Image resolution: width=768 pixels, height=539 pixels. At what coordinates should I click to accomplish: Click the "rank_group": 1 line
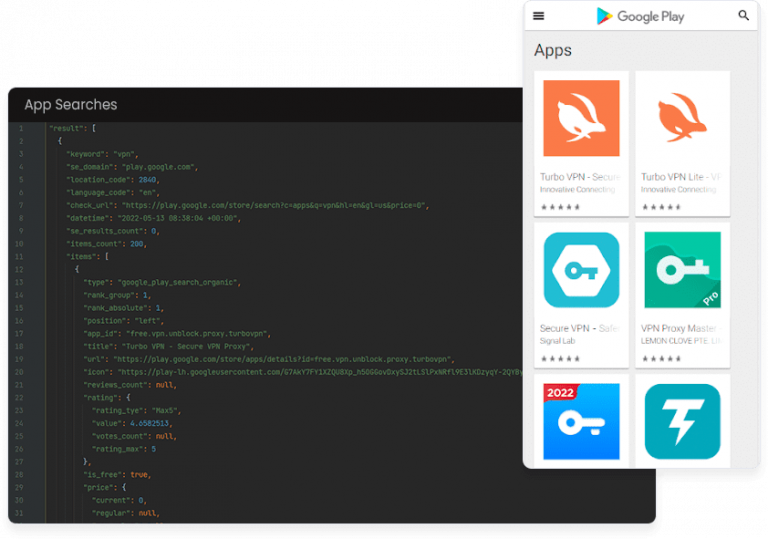pos(117,295)
